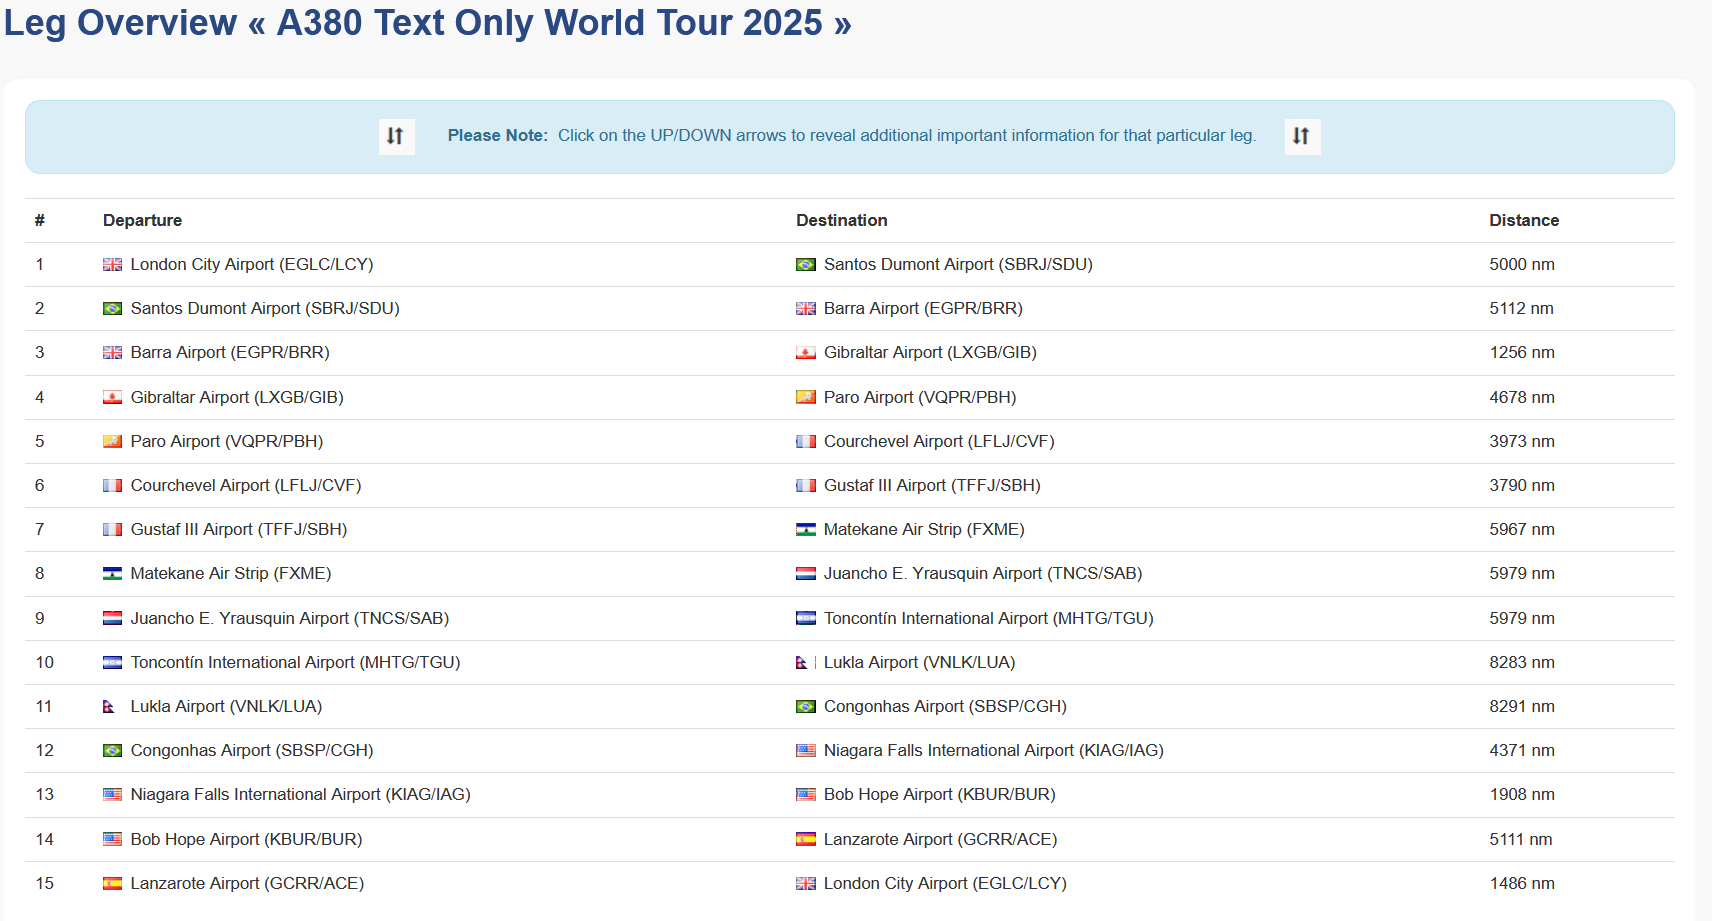The image size is (1712, 921).
Task: Click 'Gustaf III Airport (TFFJ/SBH)' destination in leg 6
Action: click(932, 486)
